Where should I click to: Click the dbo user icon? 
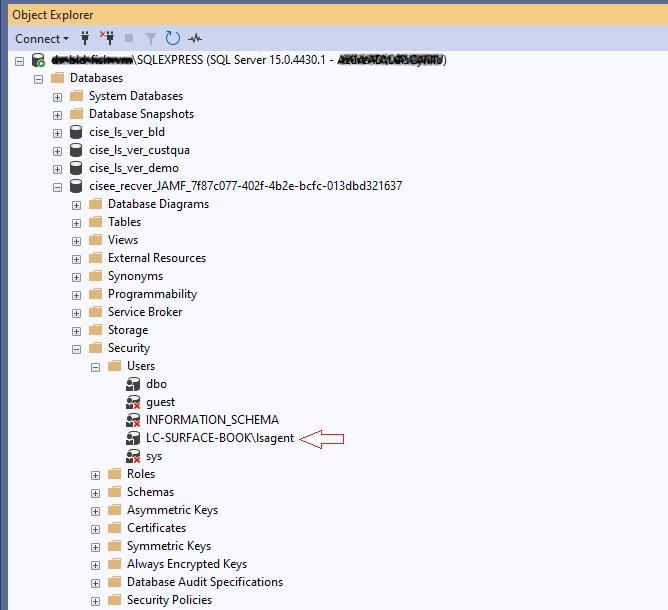[133, 384]
